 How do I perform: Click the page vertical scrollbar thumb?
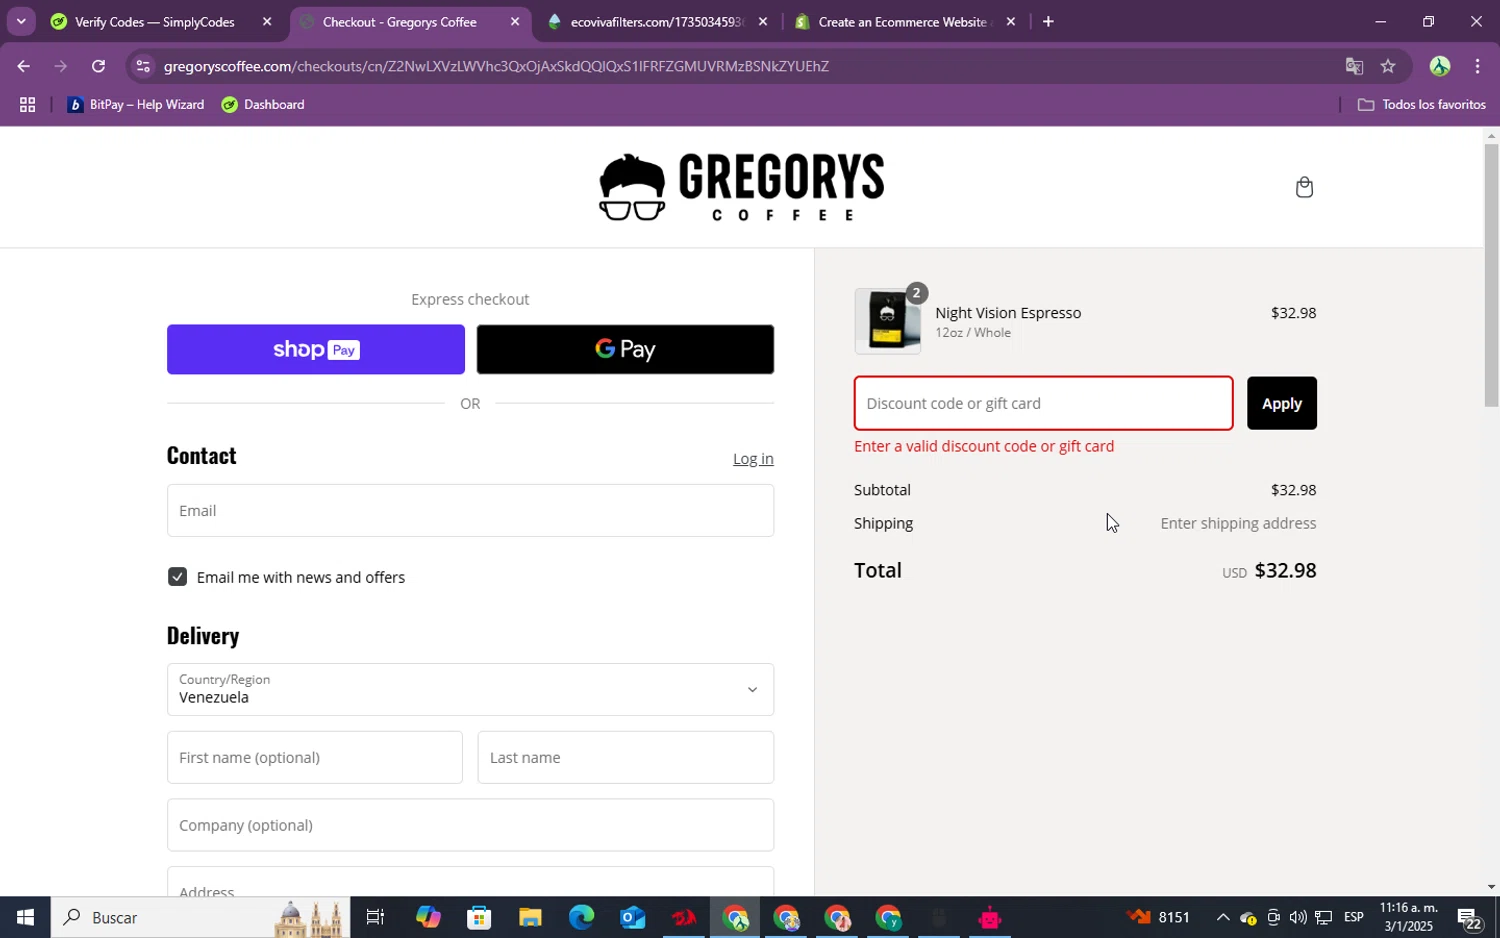(1491, 275)
